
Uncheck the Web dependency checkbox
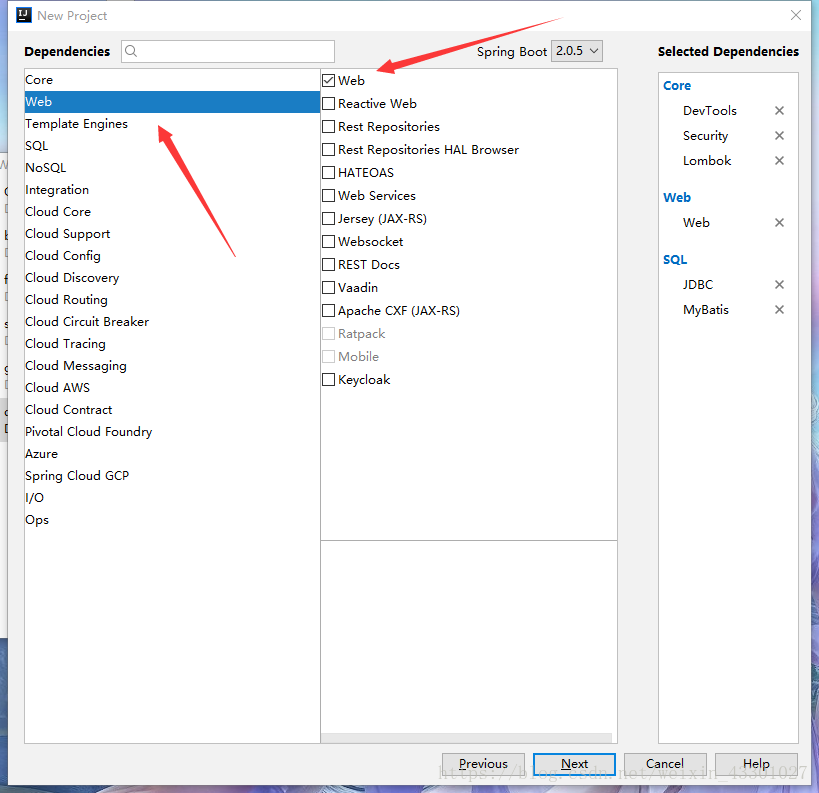[x=329, y=80]
